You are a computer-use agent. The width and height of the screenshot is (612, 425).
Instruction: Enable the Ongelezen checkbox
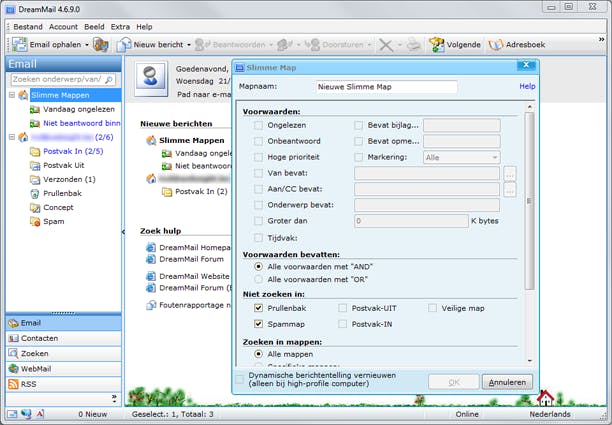258,125
